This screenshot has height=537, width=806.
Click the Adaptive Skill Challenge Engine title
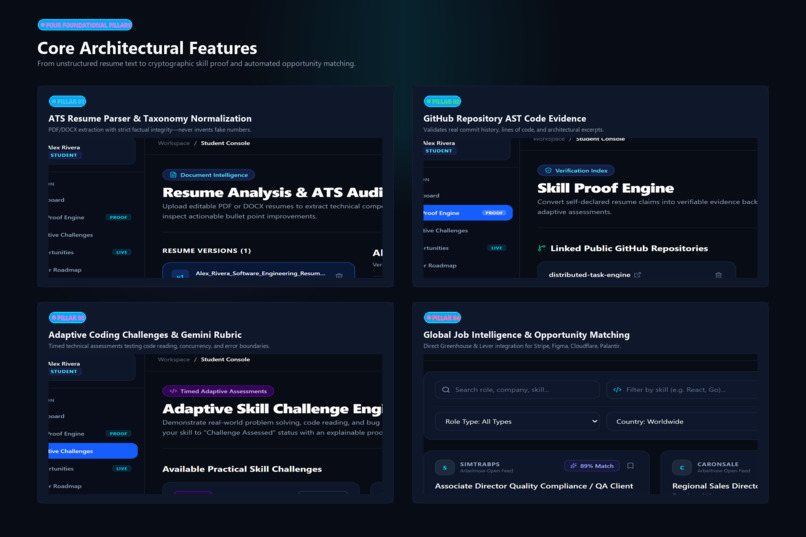[272, 409]
